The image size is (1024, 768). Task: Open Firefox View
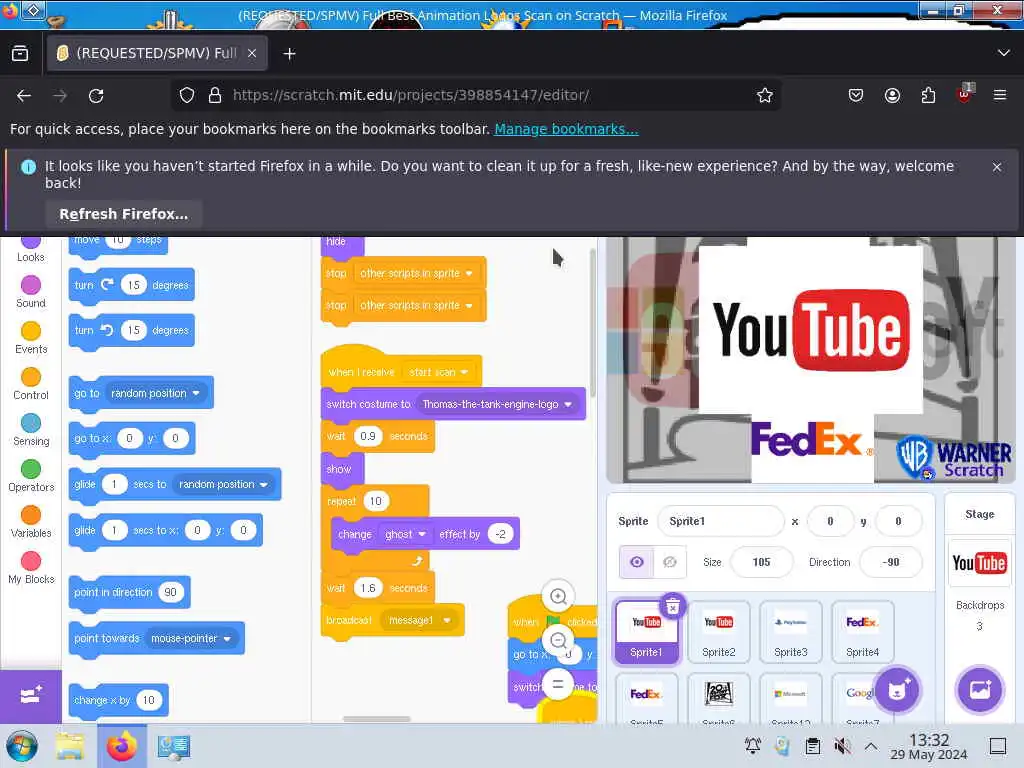click(x=20, y=54)
